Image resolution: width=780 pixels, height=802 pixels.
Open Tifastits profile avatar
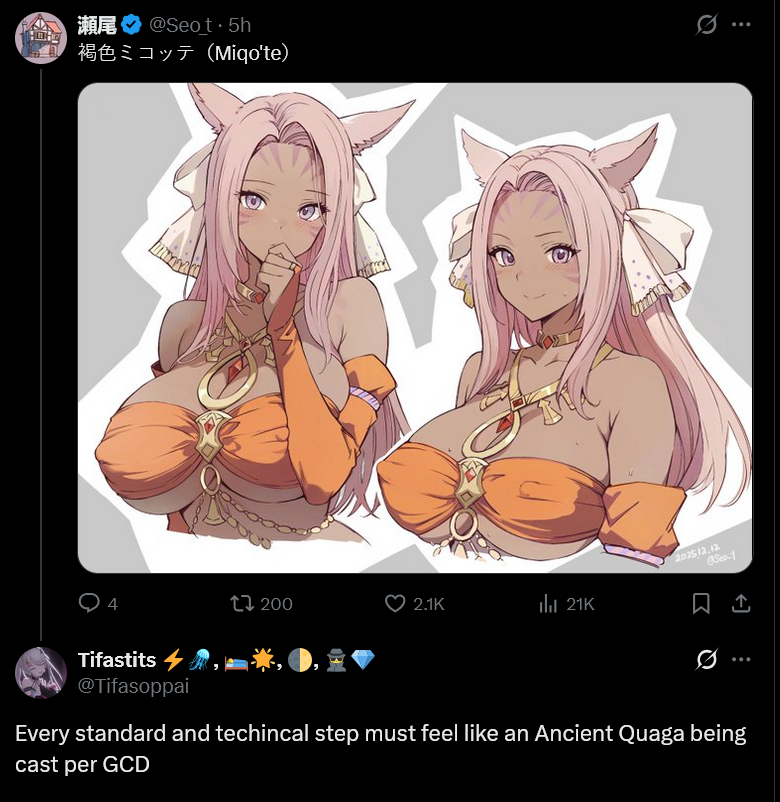[41, 673]
